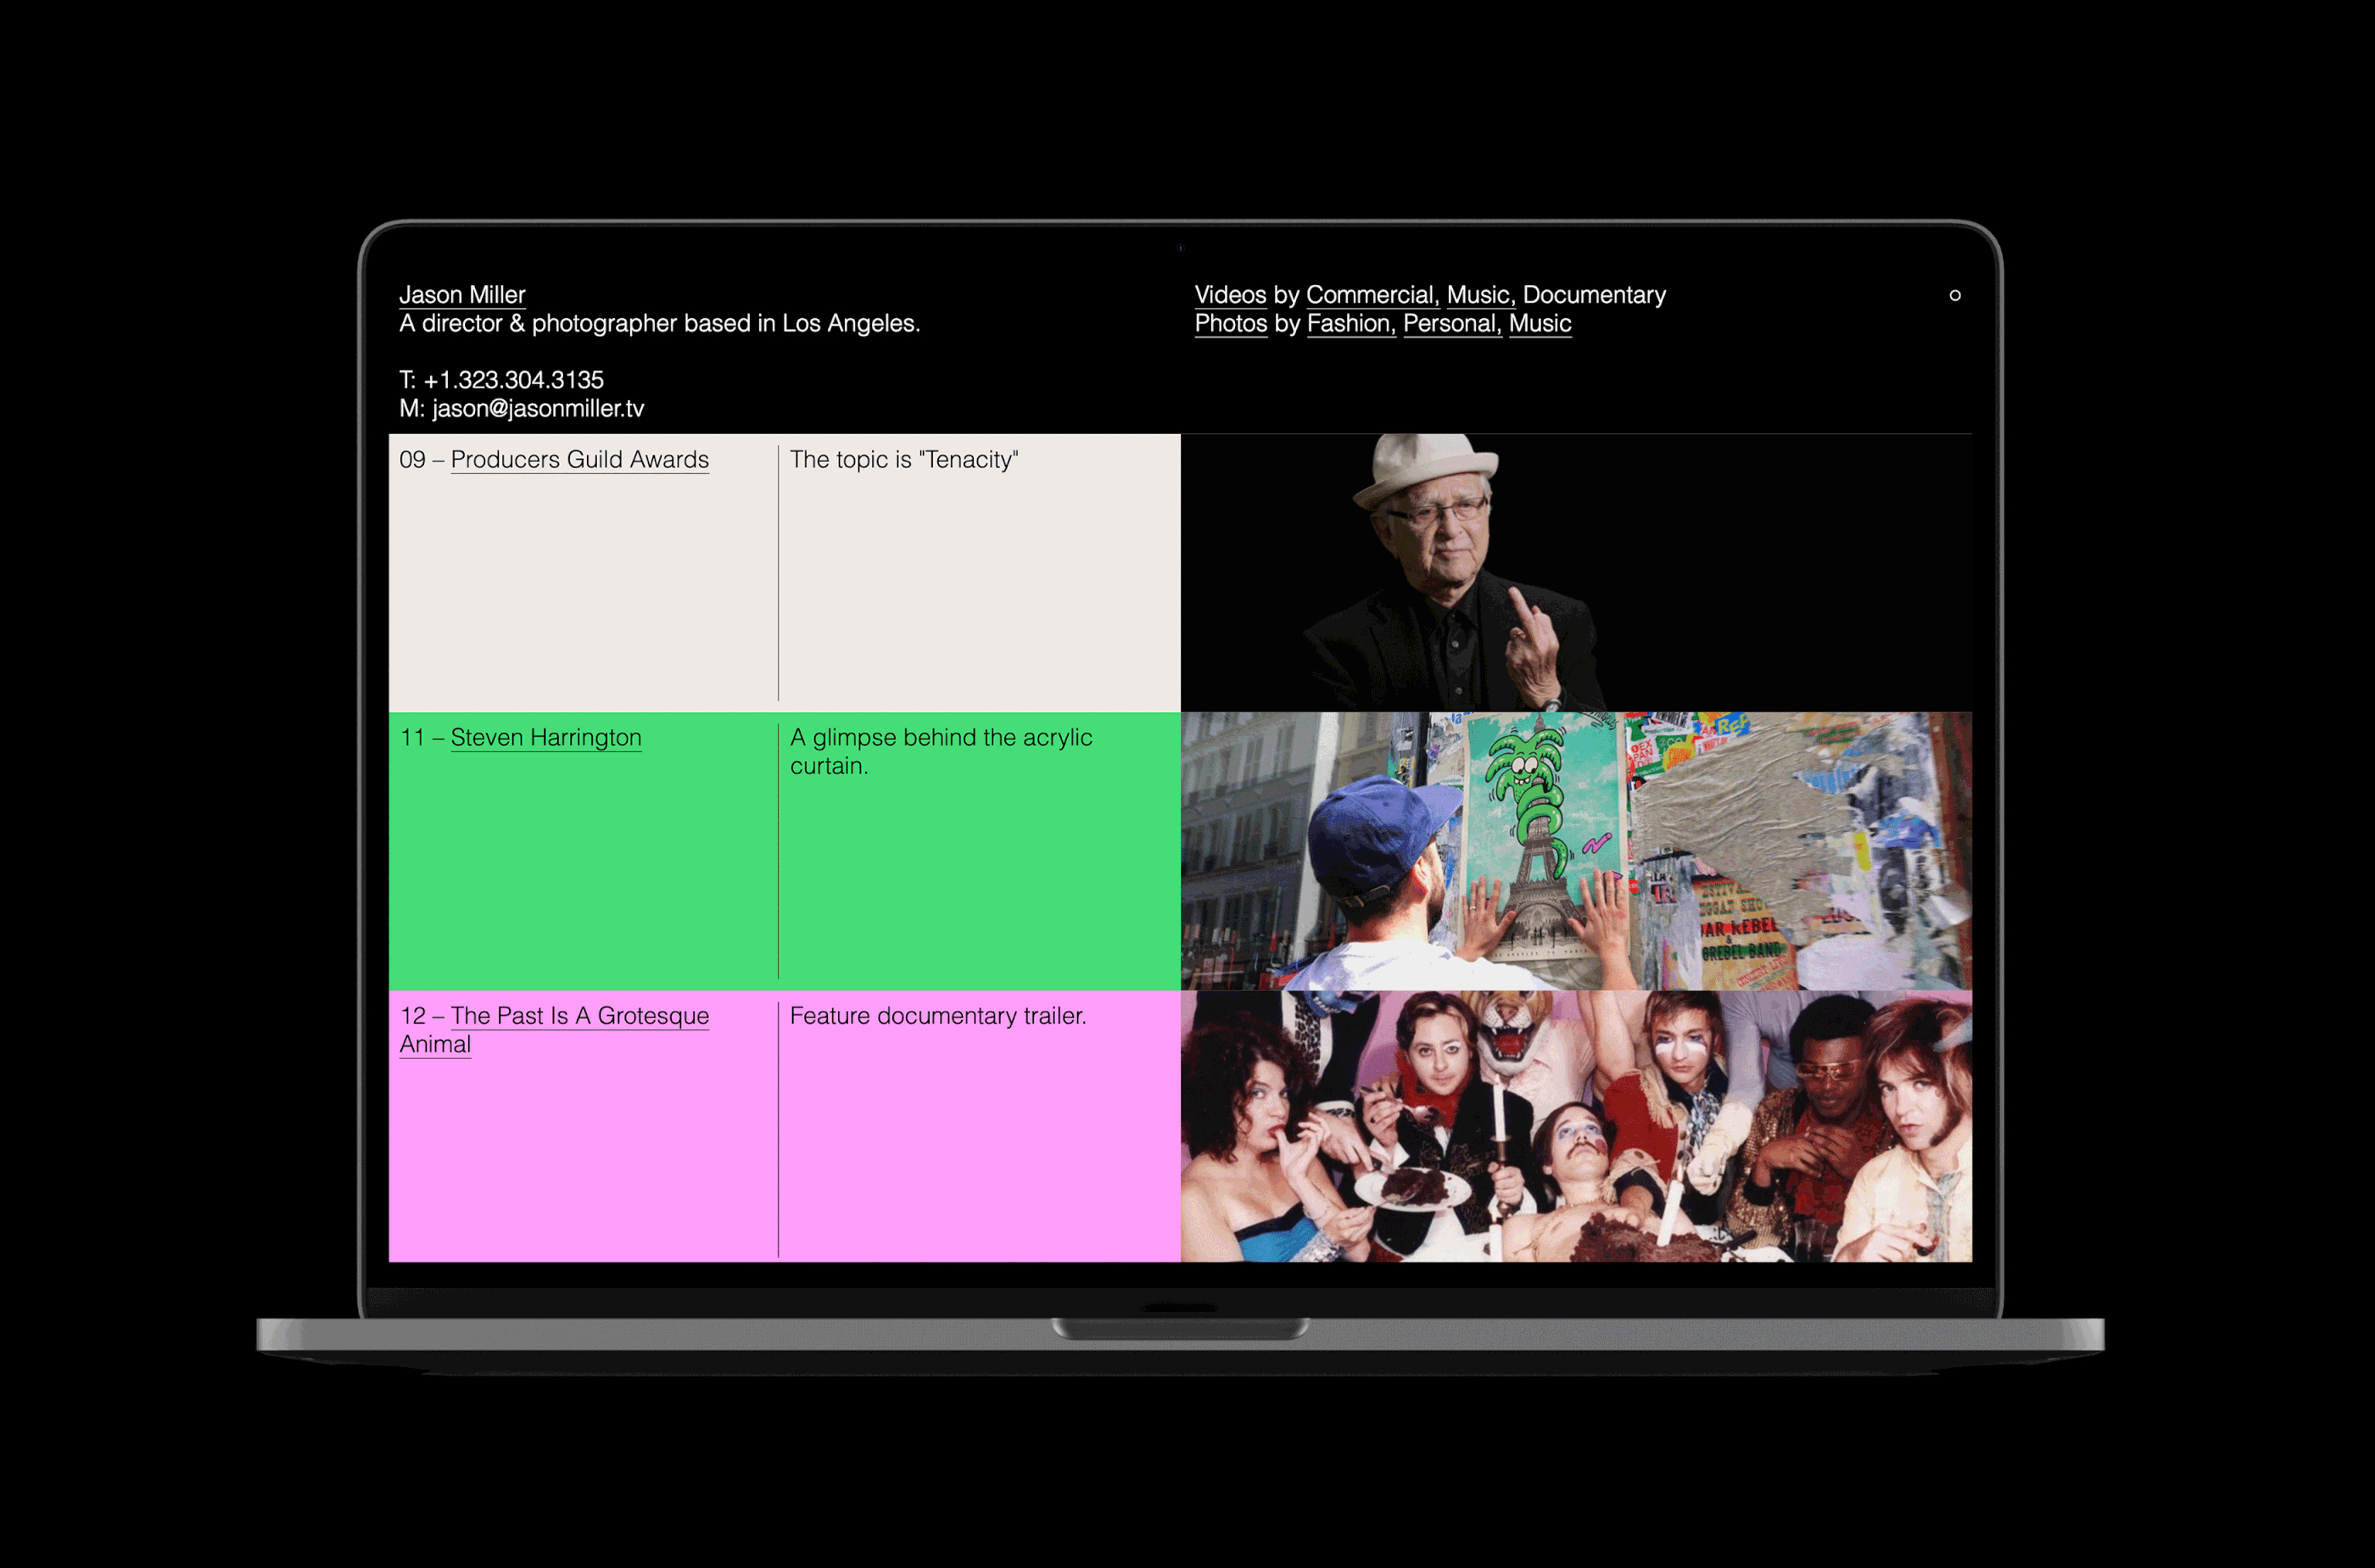Filter photos by Music category
The image size is (2375, 1568).
click(x=1539, y=323)
